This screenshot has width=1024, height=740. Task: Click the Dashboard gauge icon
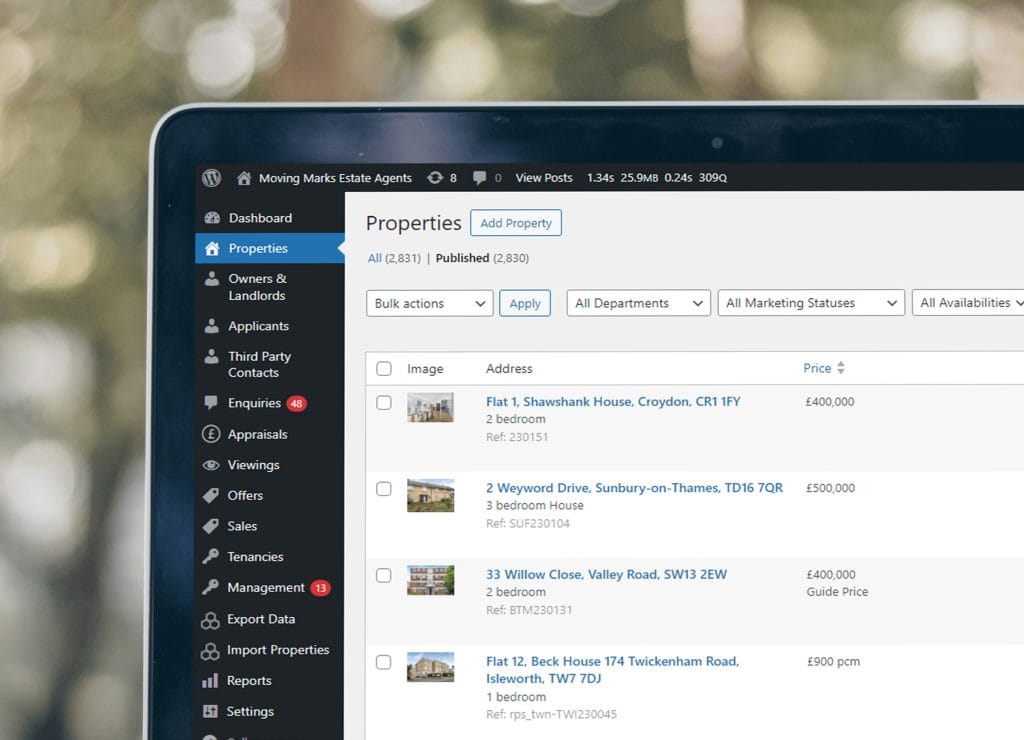212,218
